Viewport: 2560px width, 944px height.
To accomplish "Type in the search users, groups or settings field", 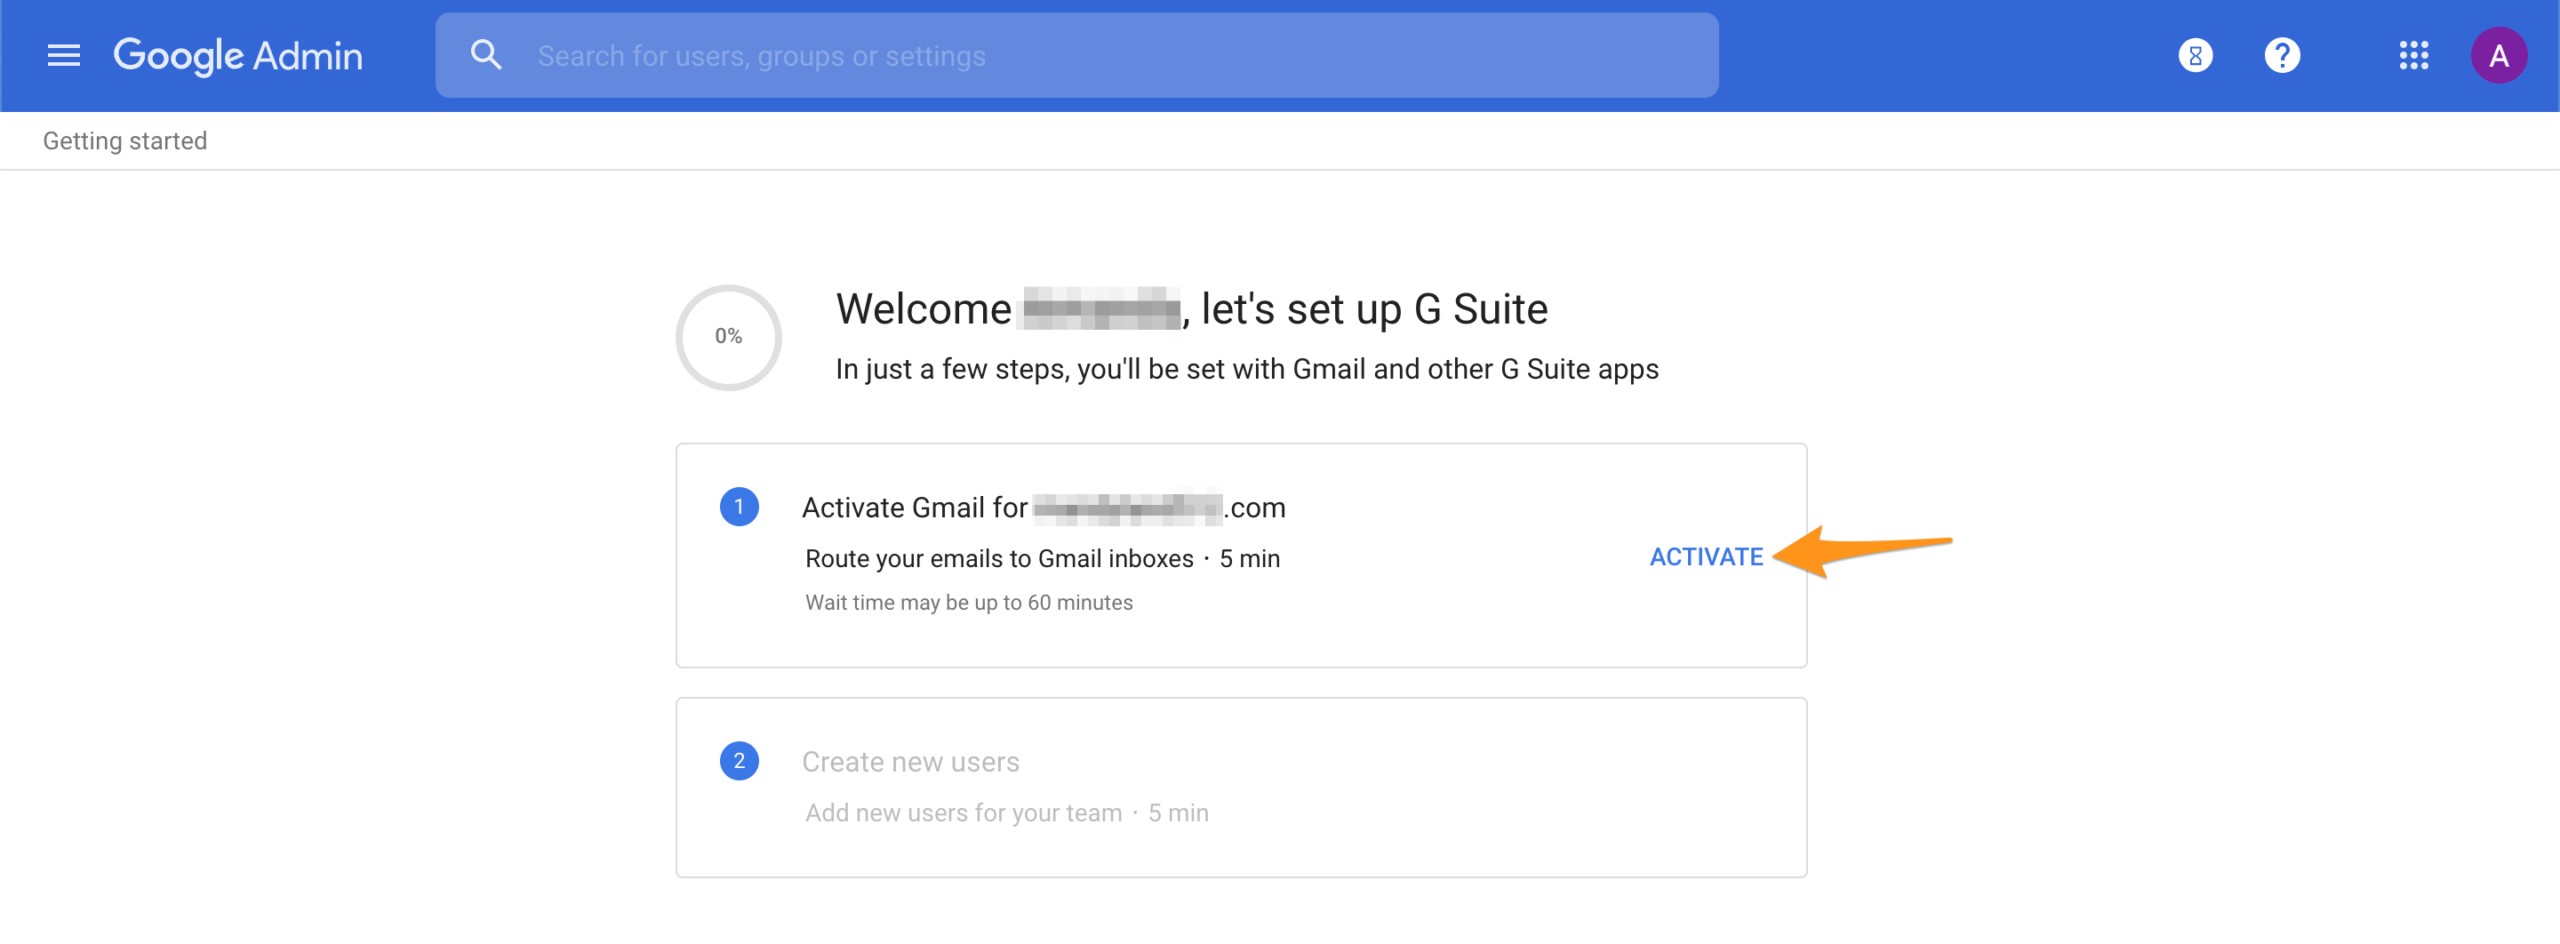I will [x=1100, y=56].
